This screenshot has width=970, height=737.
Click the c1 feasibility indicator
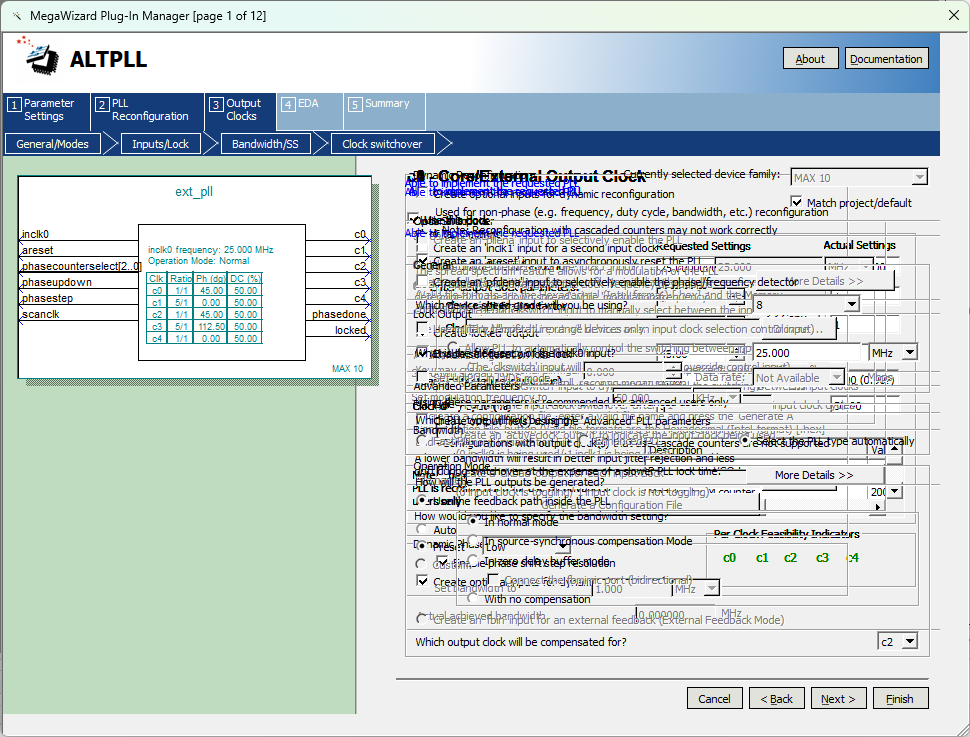pyautogui.click(x=762, y=558)
